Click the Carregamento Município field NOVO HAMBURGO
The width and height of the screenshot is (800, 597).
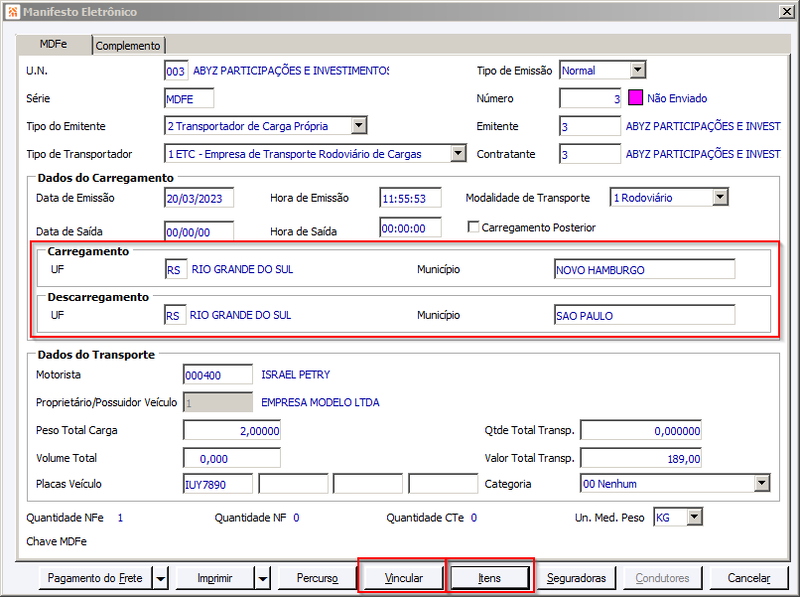[x=644, y=269]
